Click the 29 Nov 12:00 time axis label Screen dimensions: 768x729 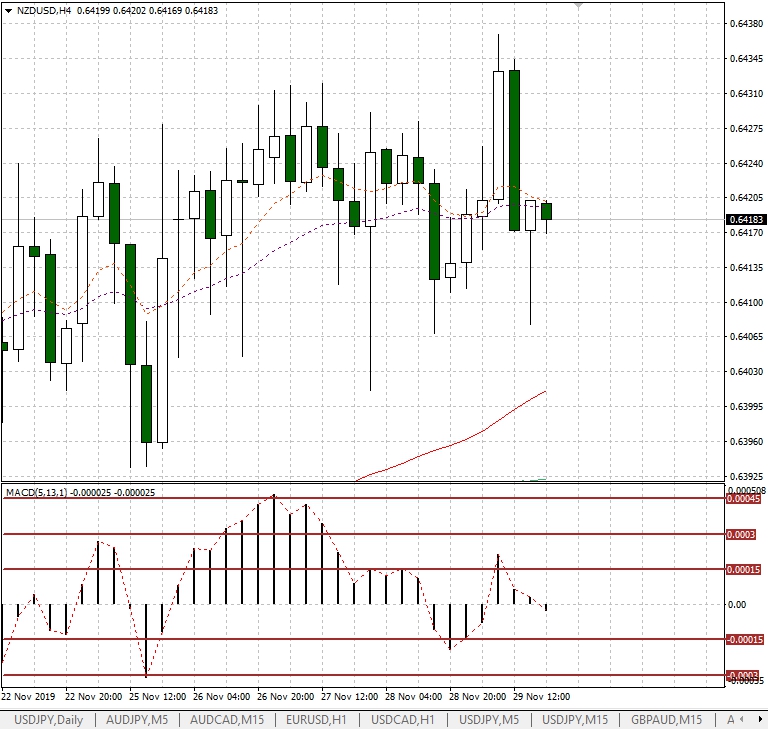pos(542,696)
